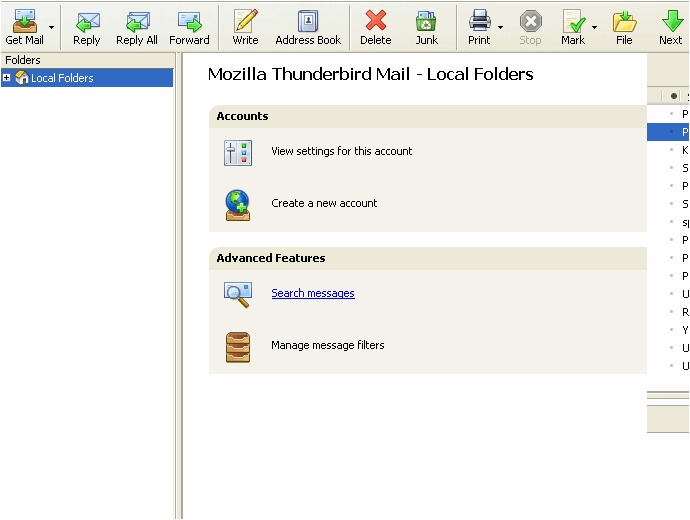Image resolution: width=690 pixels, height=520 pixels.
Task: Open View settings for this account
Action: [x=341, y=151]
